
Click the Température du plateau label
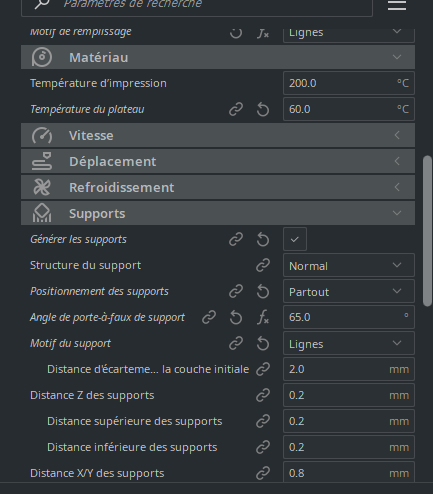tap(87, 109)
